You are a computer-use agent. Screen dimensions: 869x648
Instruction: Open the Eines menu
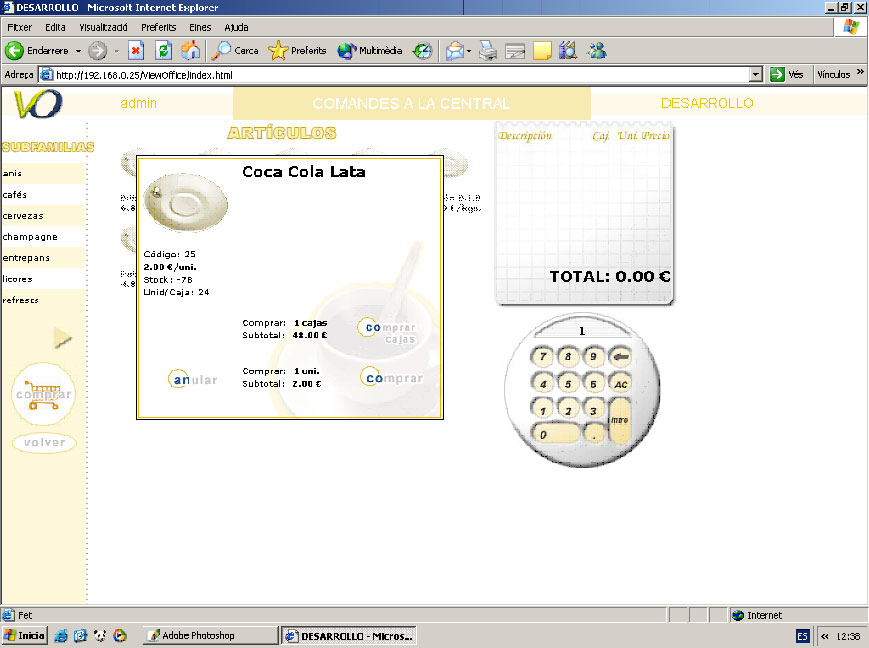tap(200, 27)
